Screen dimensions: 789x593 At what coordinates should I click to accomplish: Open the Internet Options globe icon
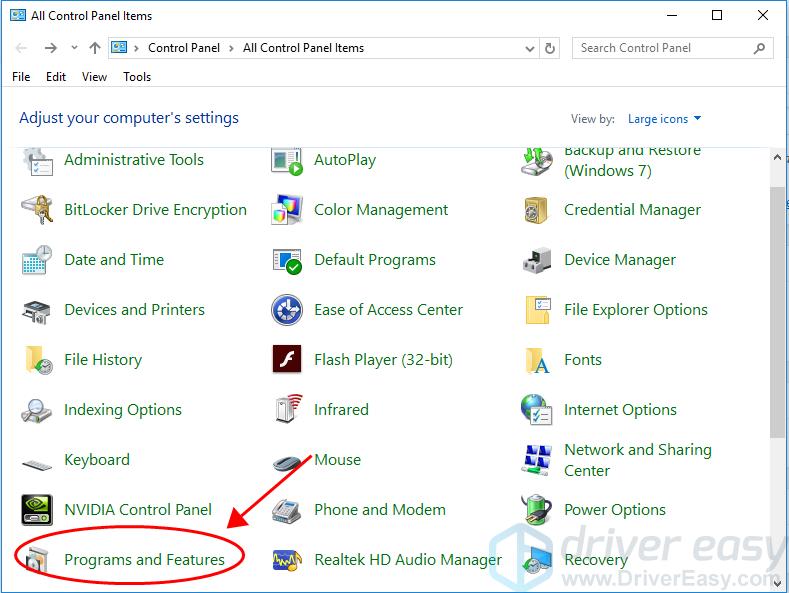pos(537,409)
